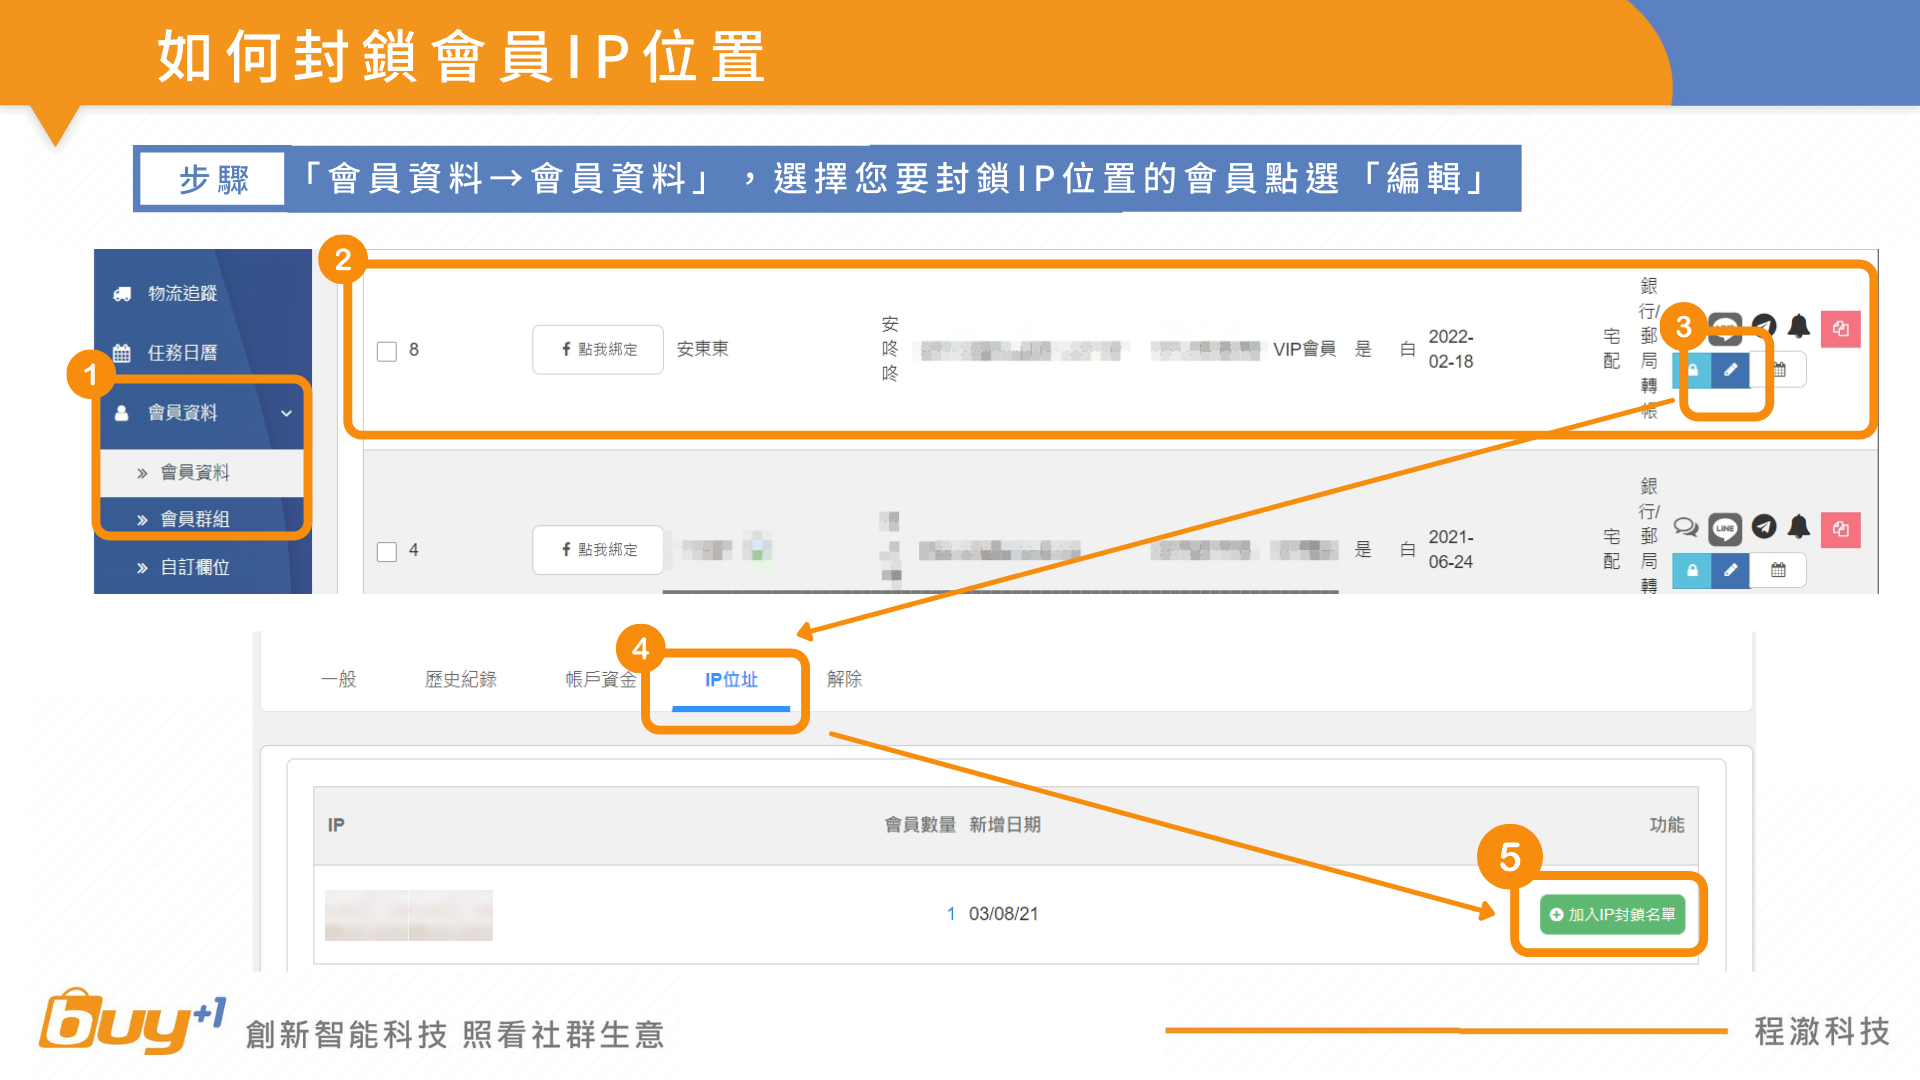Click the edit pencil icon for member 8
Viewport: 1920px width, 1080px height.
(x=1730, y=370)
